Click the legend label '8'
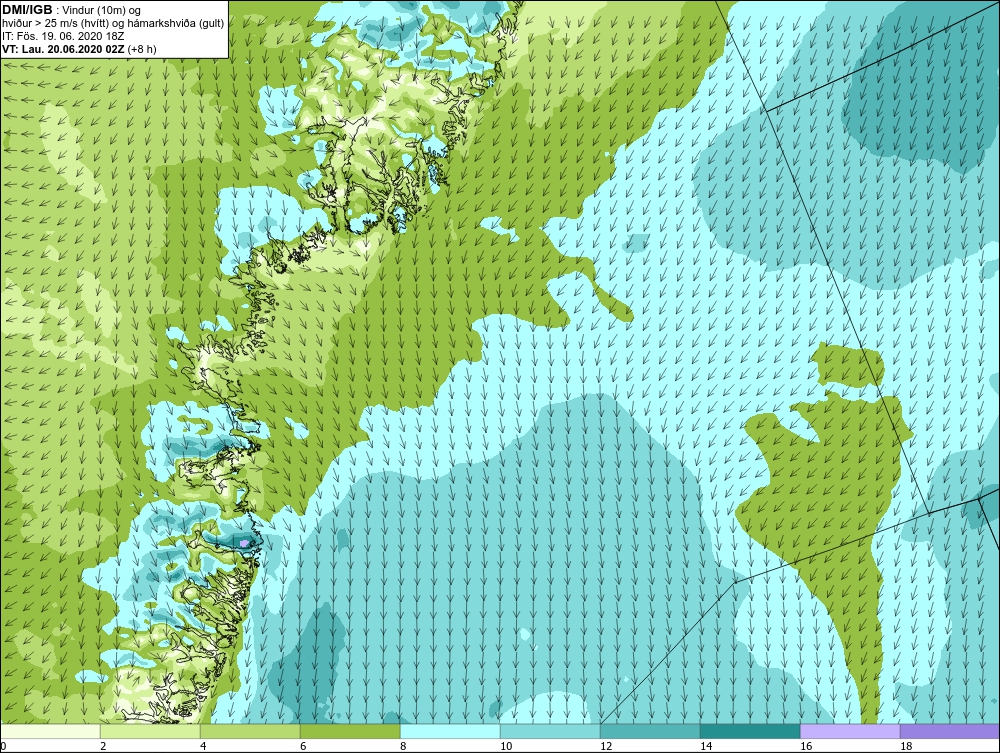1000x753 pixels. tap(403, 746)
